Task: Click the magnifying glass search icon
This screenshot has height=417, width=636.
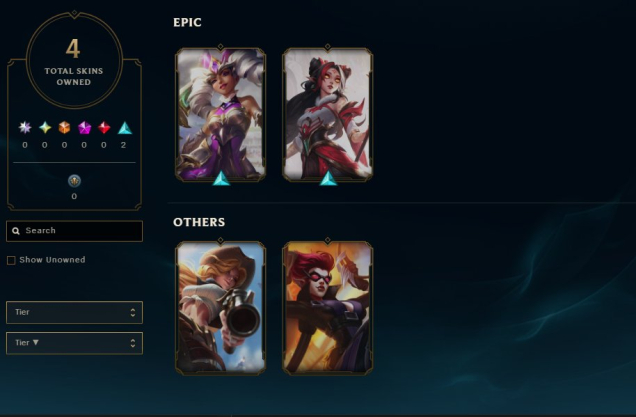Action: (x=16, y=231)
